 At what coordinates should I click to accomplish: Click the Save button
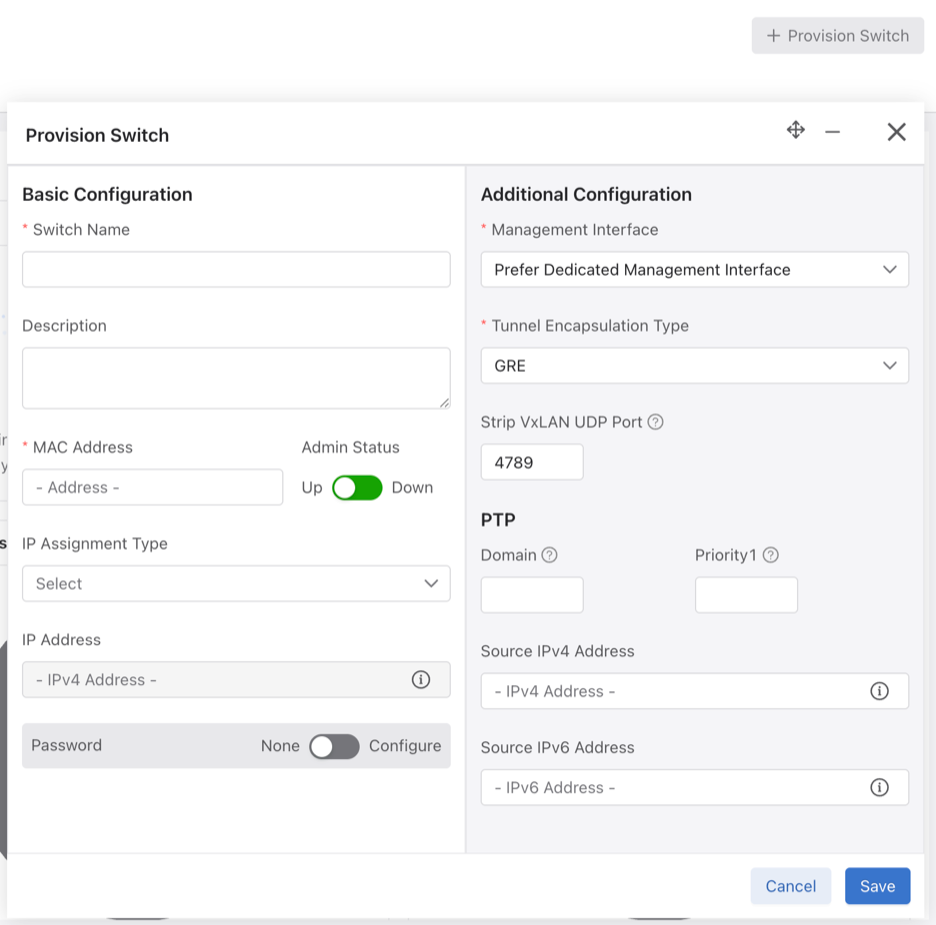click(877, 886)
